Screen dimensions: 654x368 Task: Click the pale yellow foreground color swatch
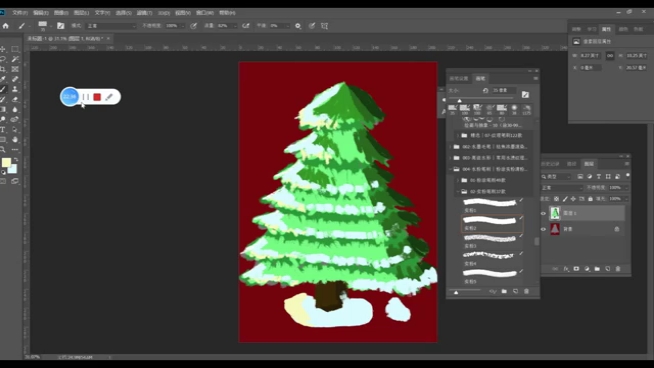coord(6,162)
